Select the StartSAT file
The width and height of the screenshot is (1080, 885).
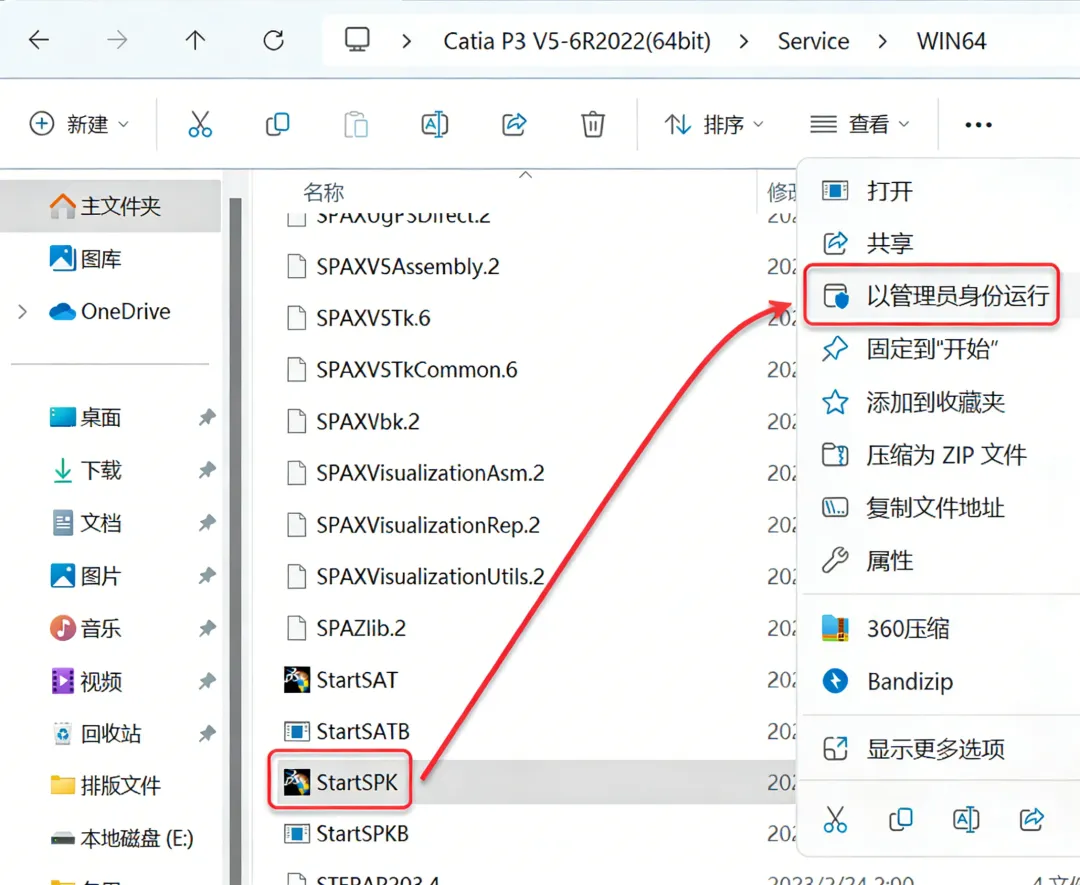[341, 680]
